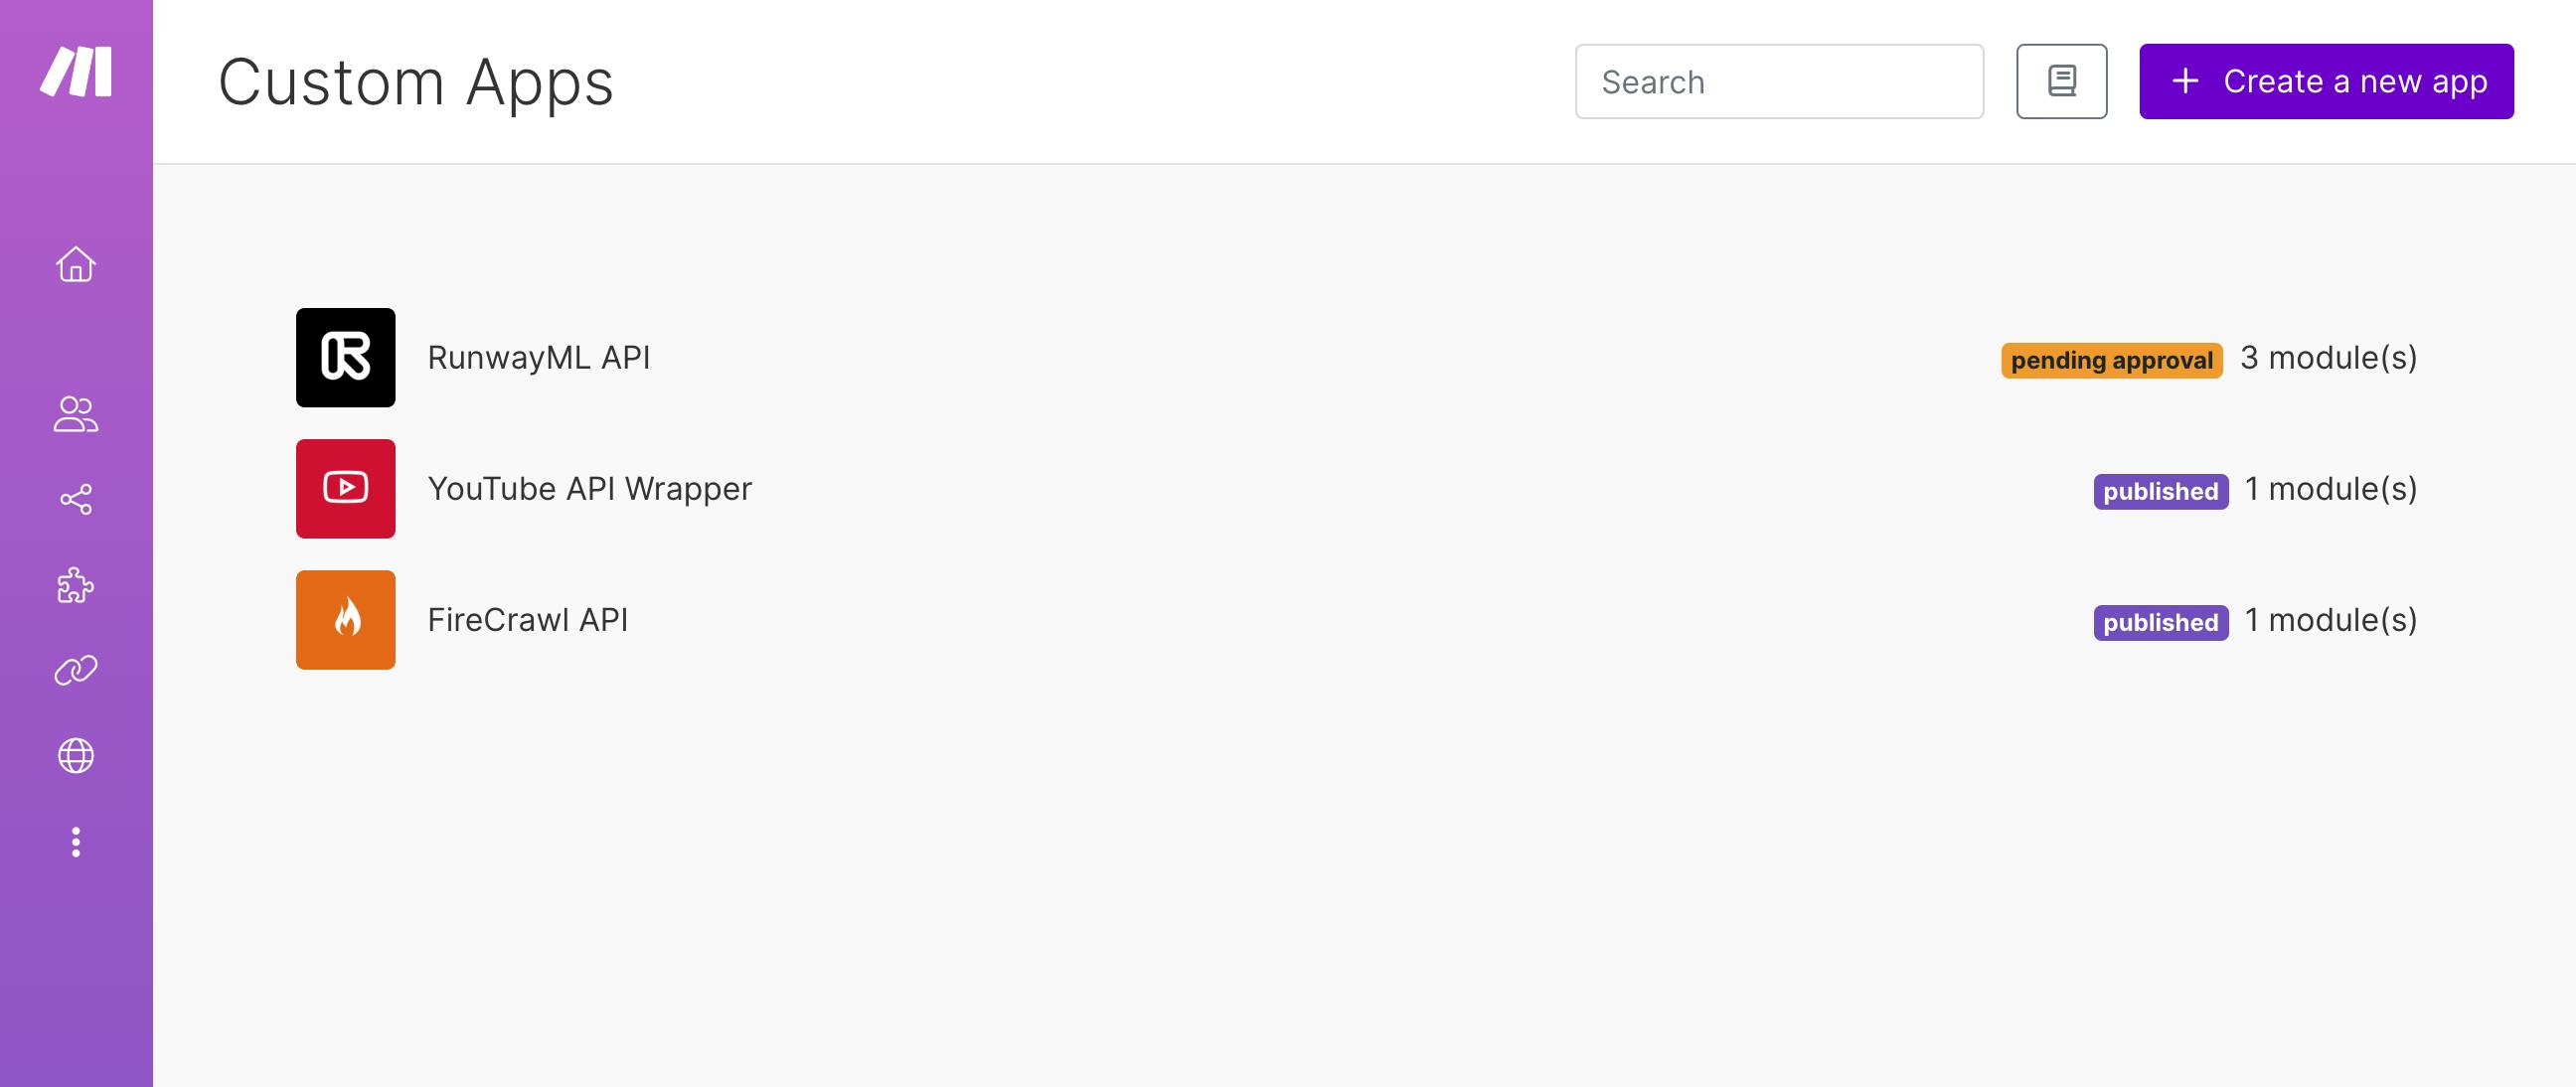Open the puzzle-piece Templates icon
This screenshot has width=2576, height=1087.
click(76, 585)
